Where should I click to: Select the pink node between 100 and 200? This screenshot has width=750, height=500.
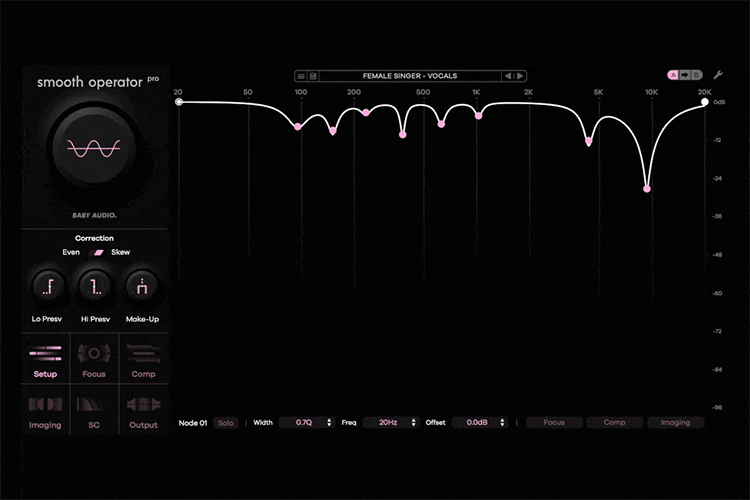point(333,131)
